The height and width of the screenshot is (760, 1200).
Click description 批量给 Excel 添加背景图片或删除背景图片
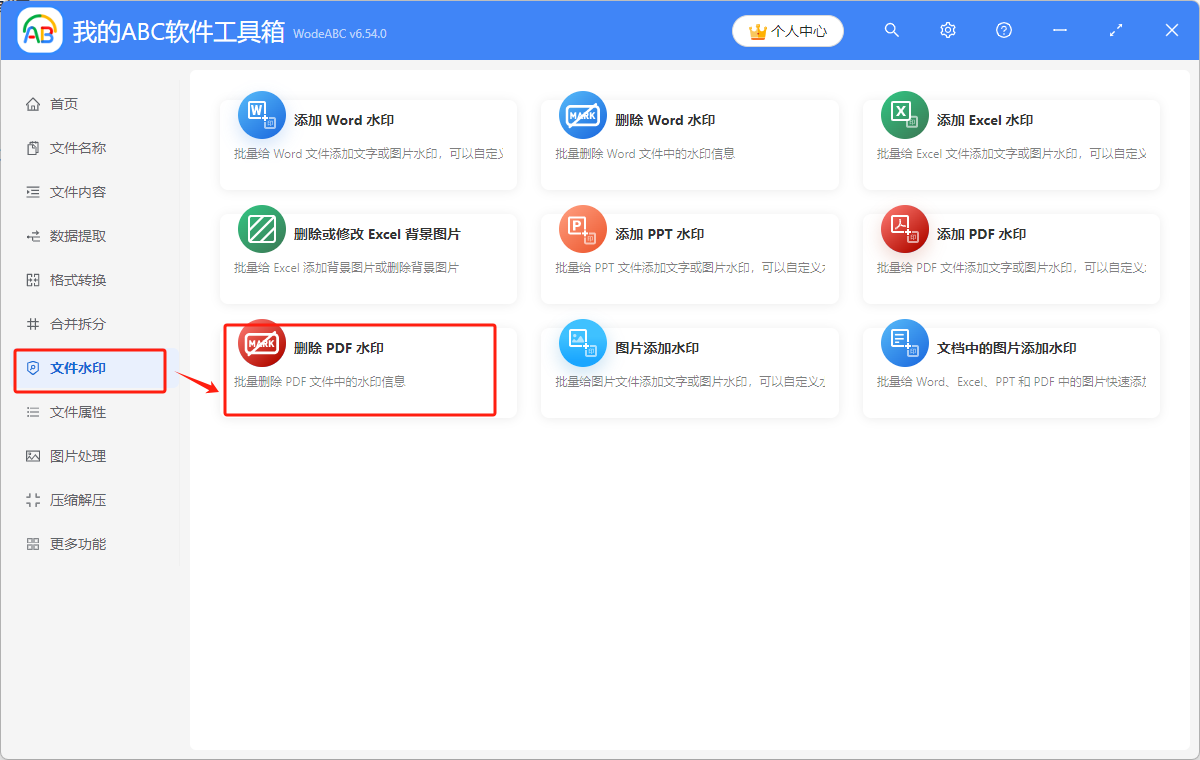point(346,268)
